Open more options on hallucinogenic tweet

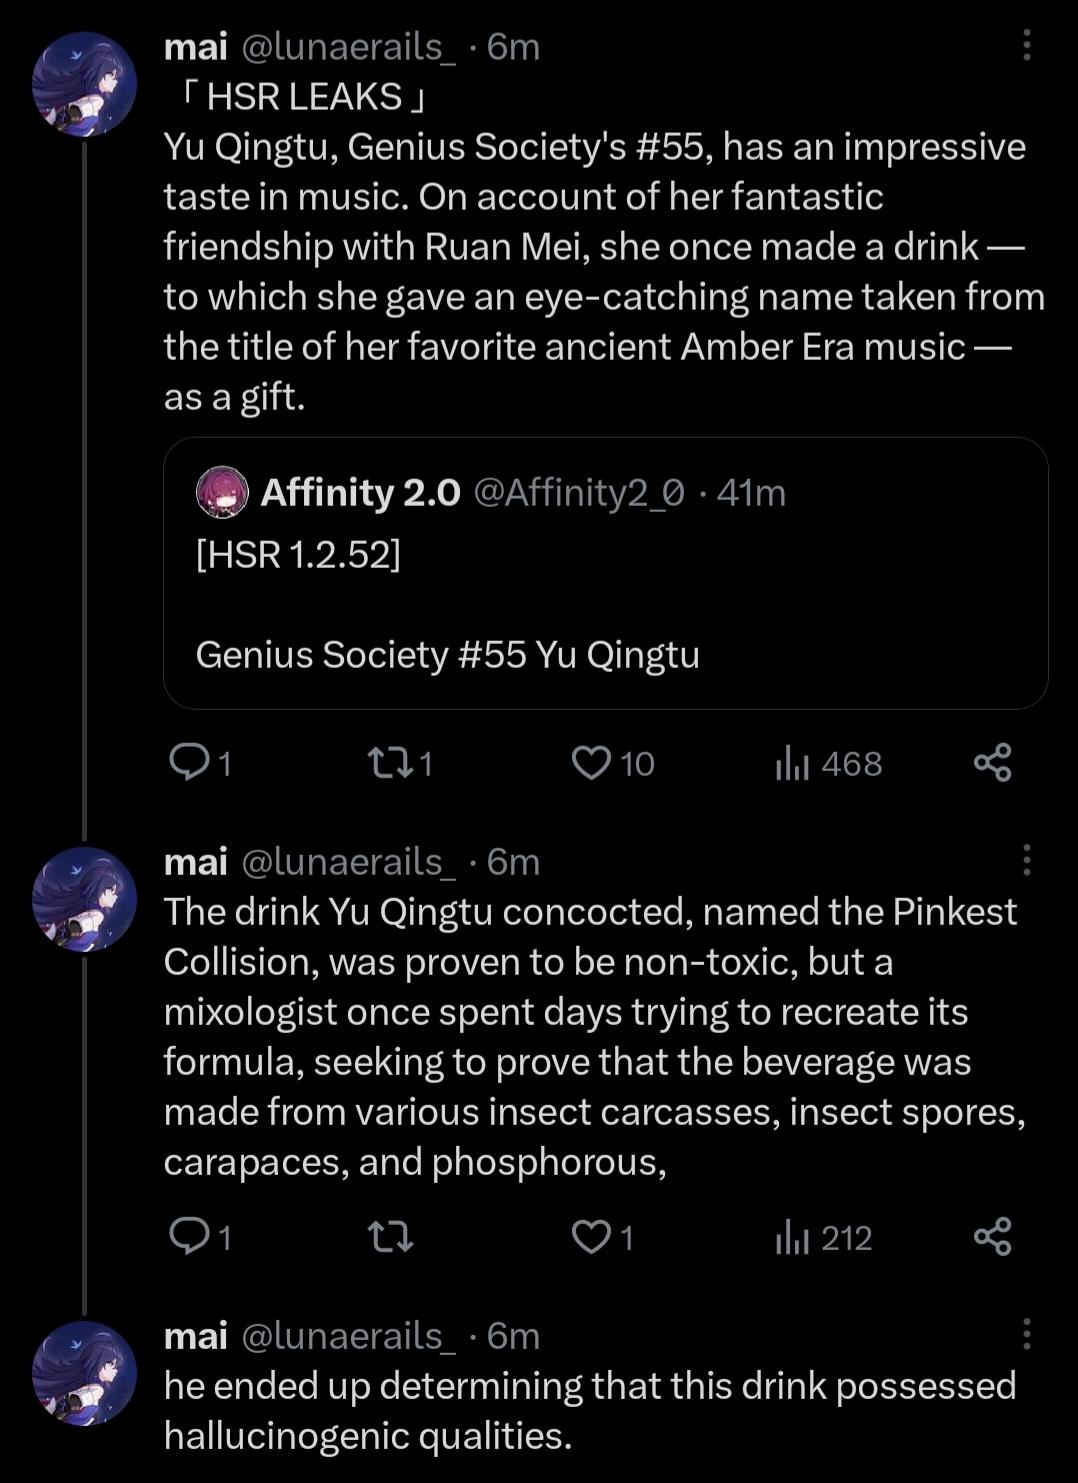click(x=1026, y=1334)
